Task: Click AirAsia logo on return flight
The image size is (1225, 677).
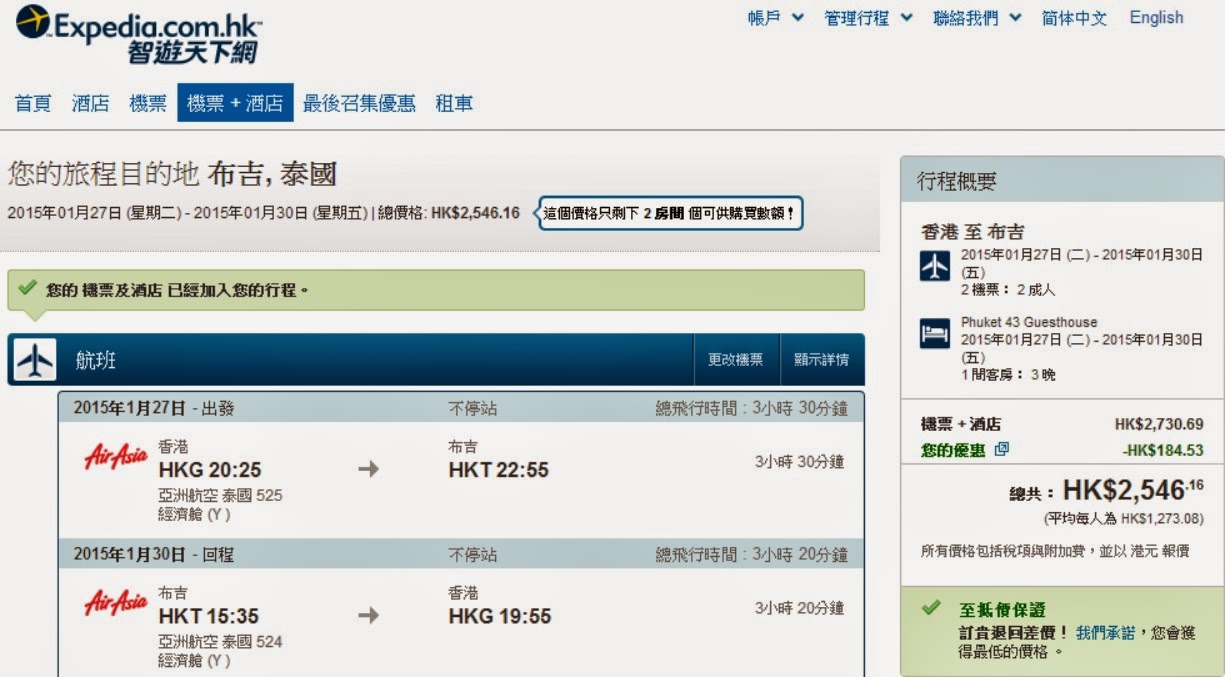Action: (116, 603)
